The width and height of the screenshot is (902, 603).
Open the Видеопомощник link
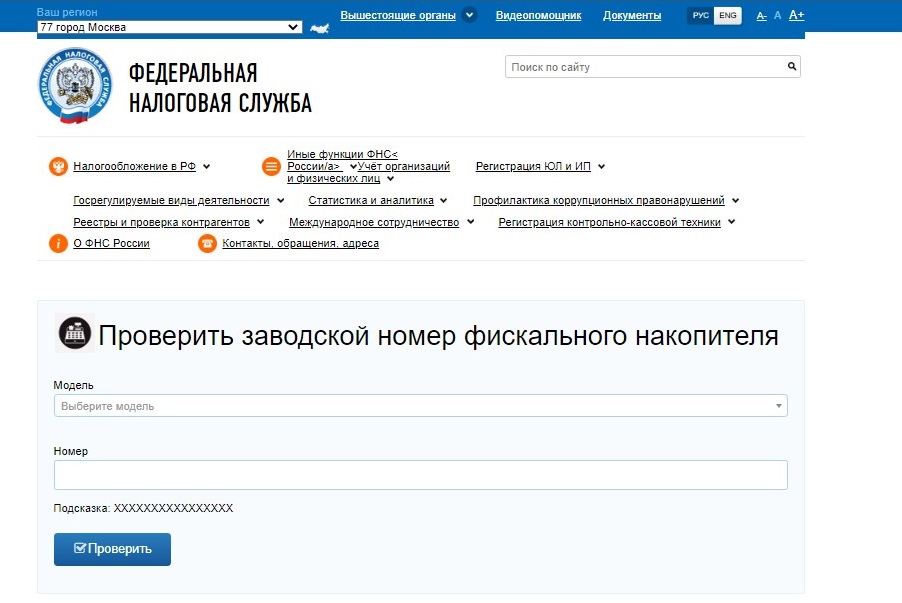[538, 16]
